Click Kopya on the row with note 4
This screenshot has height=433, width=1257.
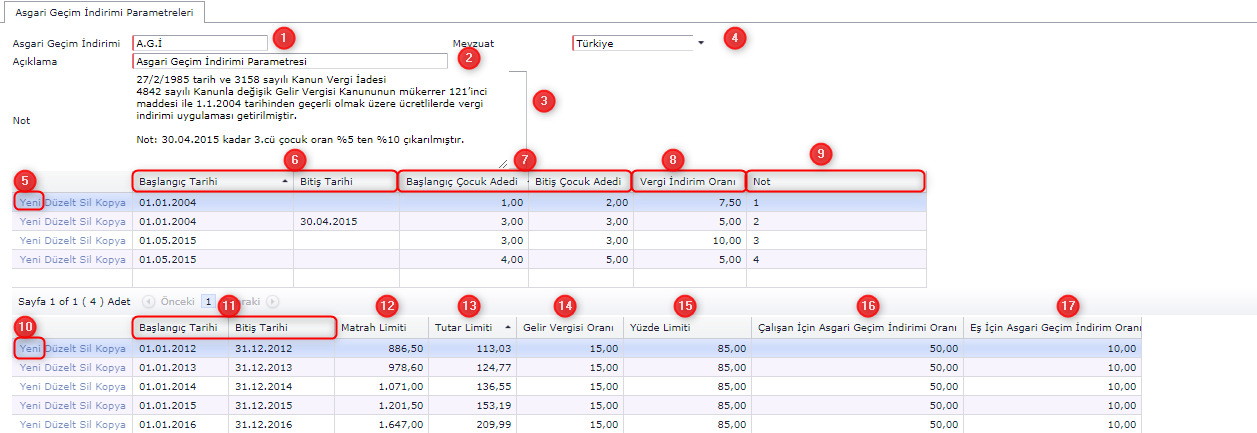[112, 259]
